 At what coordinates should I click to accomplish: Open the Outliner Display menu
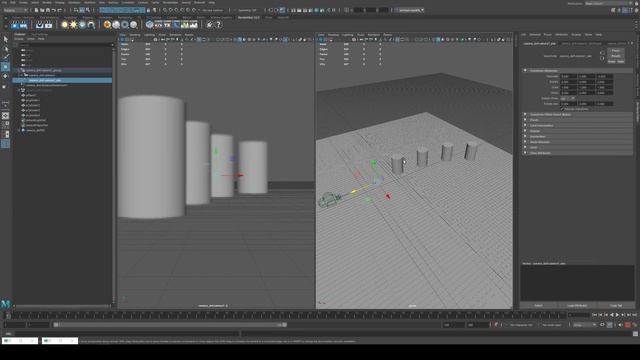click(19, 39)
